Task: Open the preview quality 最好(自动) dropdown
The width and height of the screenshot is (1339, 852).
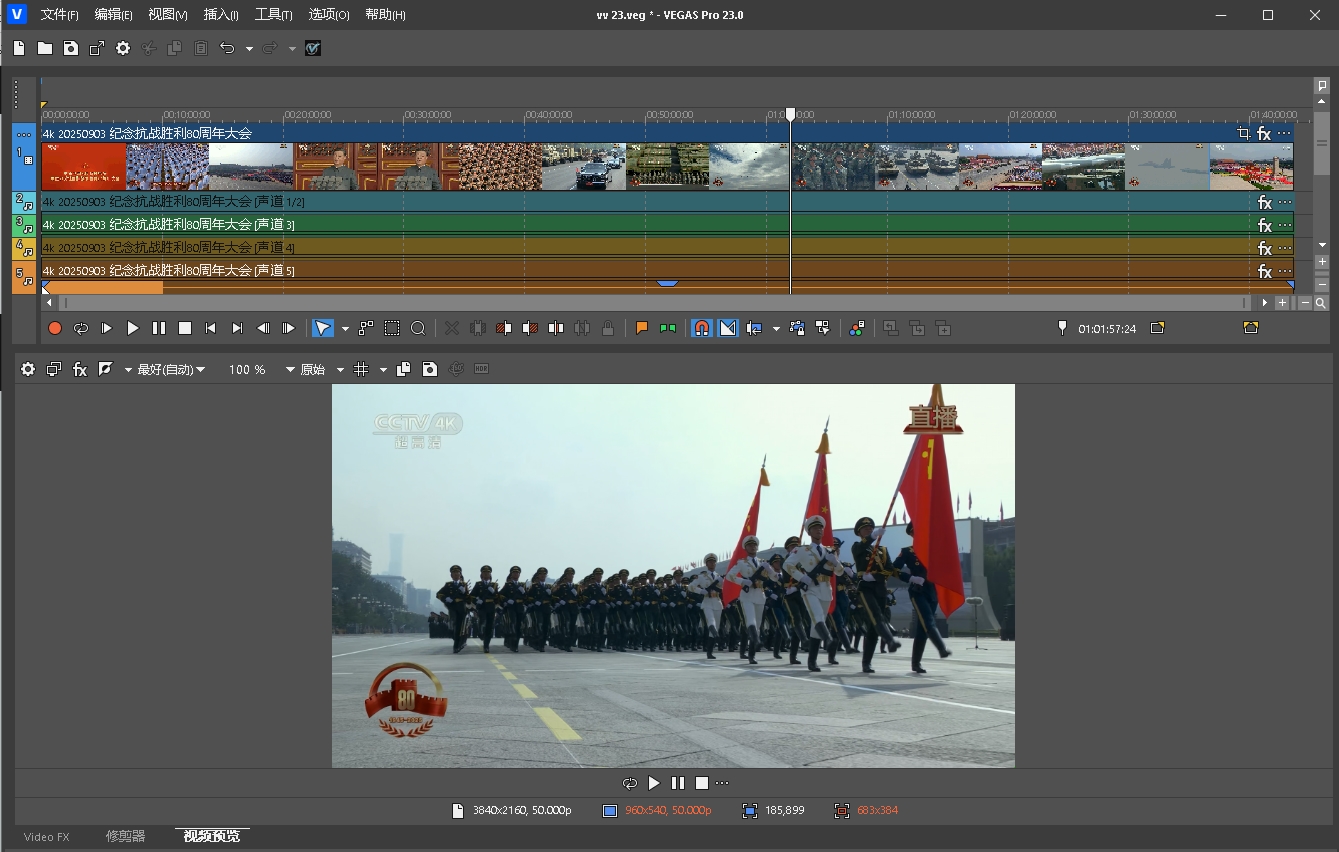Action: click(171, 369)
